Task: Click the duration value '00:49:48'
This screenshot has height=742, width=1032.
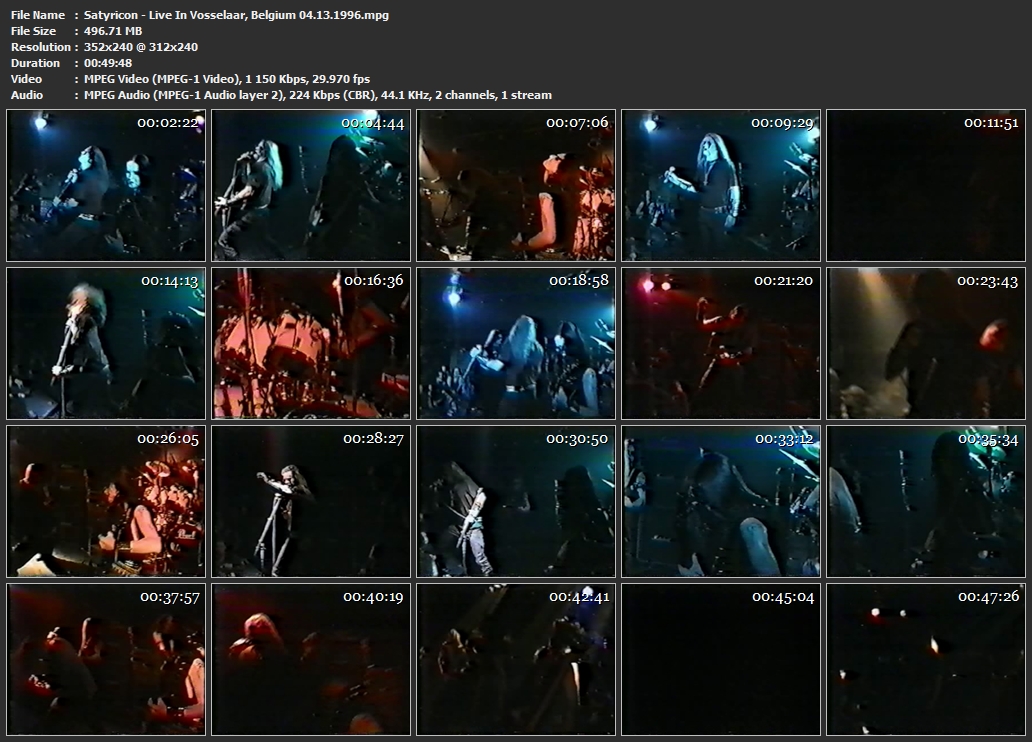Action: [x=108, y=63]
